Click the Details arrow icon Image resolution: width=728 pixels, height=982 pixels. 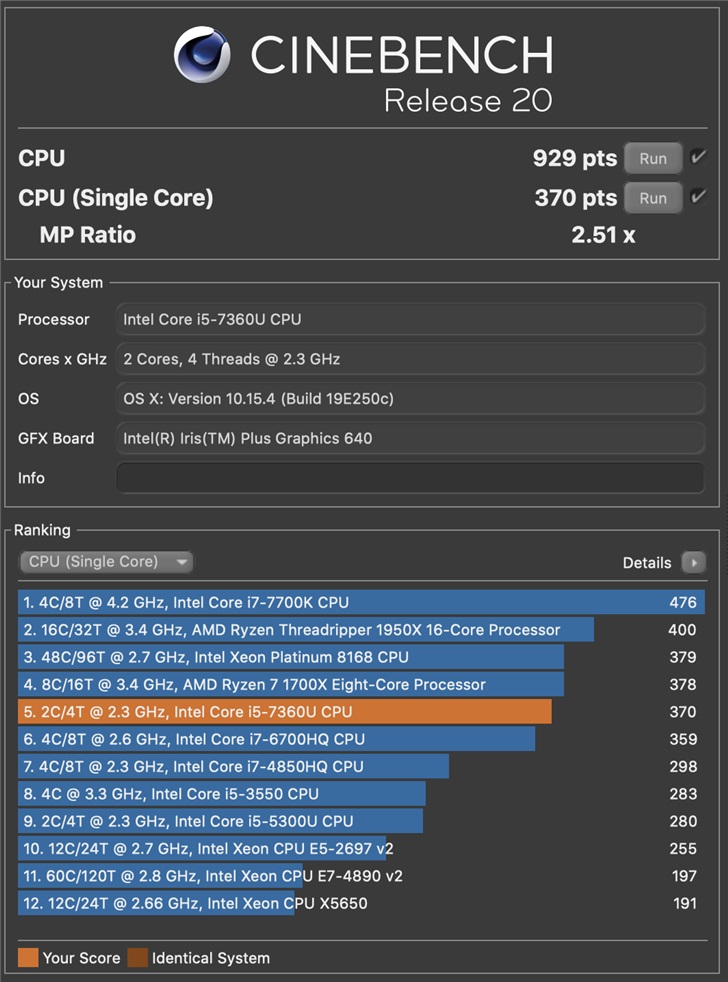coord(694,563)
